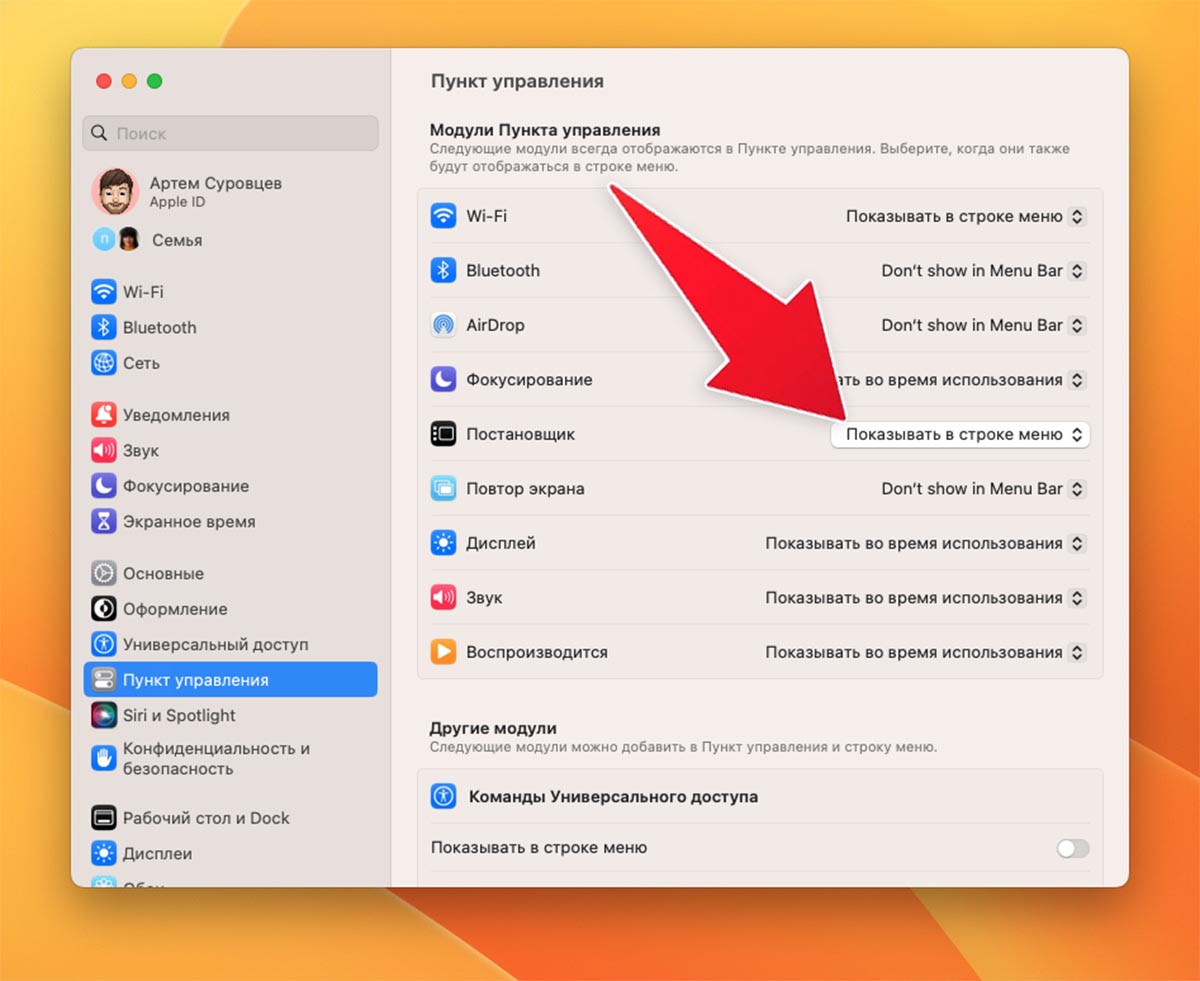Image resolution: width=1200 pixels, height=981 pixels.
Task: Toggle Показывать в строке меню accessibility switch
Action: tap(1073, 848)
